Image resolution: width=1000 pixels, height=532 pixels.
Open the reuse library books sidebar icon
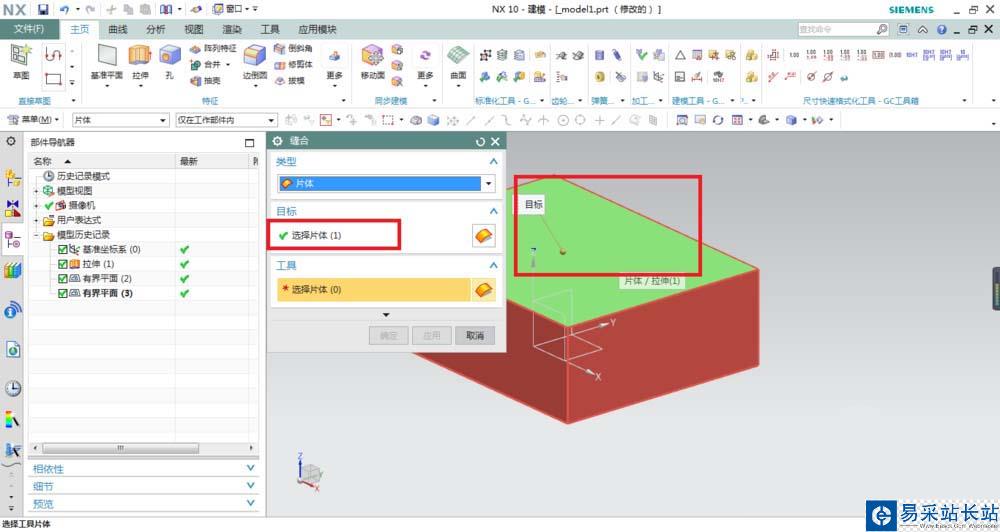12,270
